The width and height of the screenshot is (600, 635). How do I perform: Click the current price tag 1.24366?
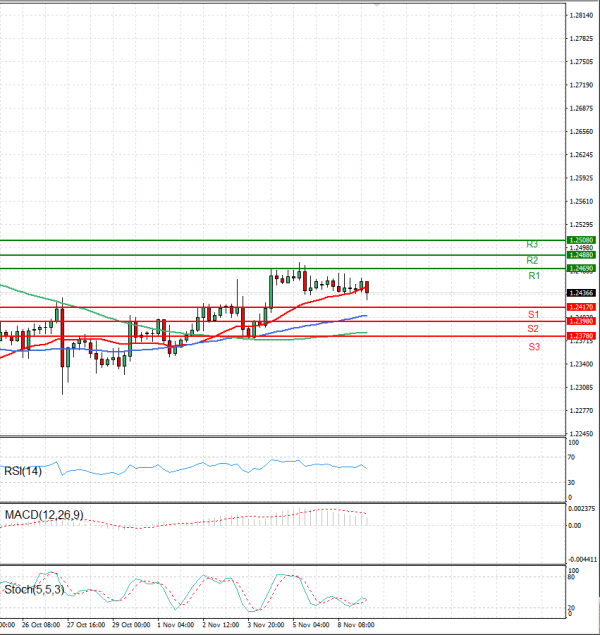click(x=581, y=292)
